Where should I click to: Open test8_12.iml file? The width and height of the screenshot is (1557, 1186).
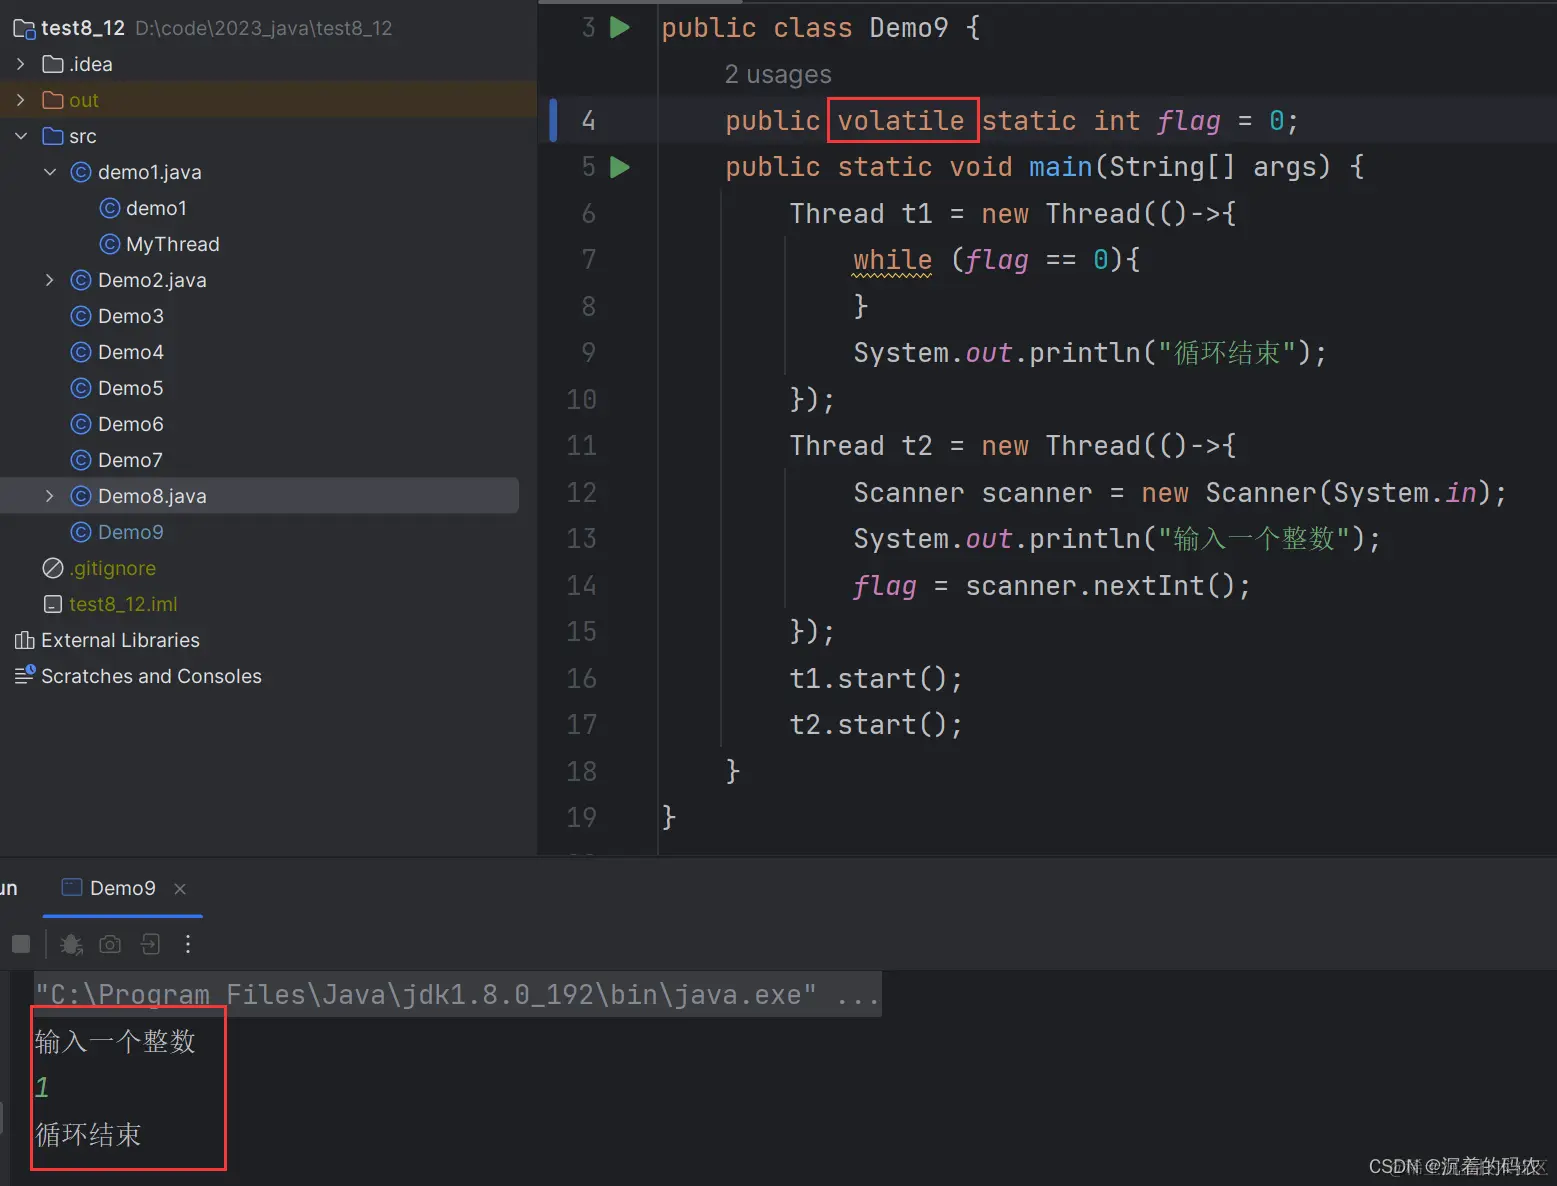click(123, 604)
